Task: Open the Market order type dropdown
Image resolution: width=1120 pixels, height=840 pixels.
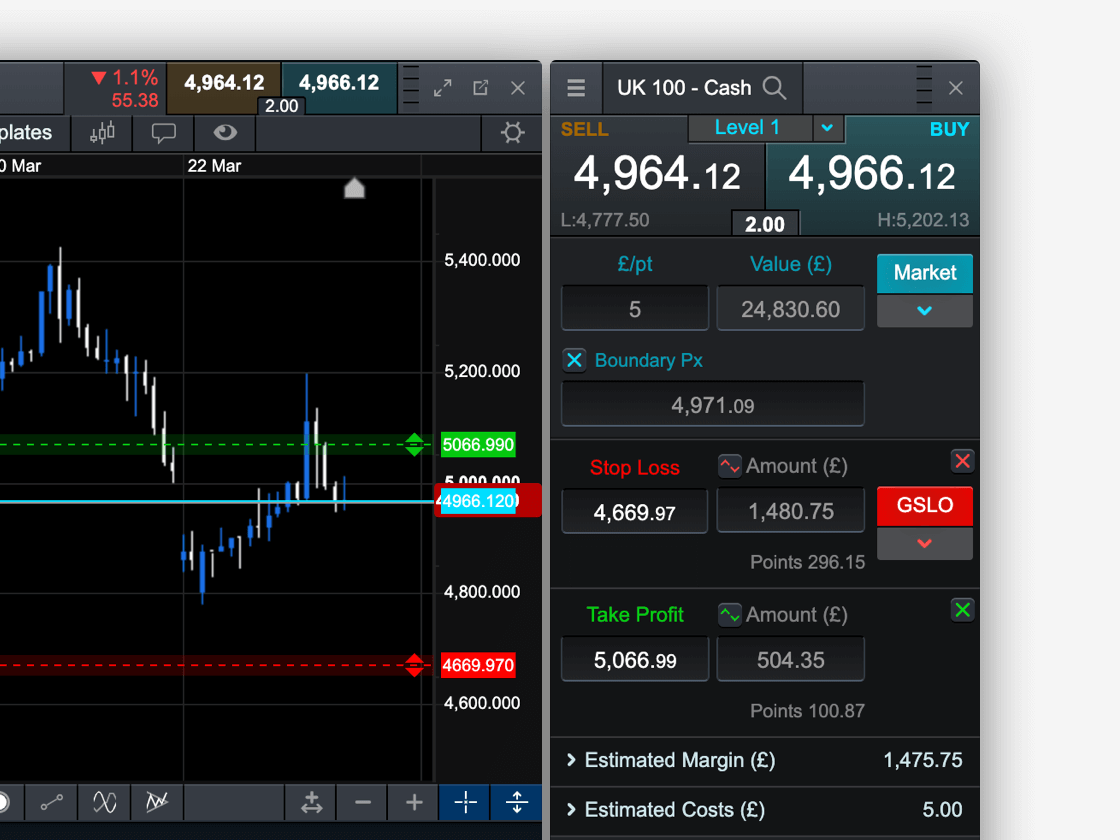Action: pyautogui.click(x=924, y=310)
